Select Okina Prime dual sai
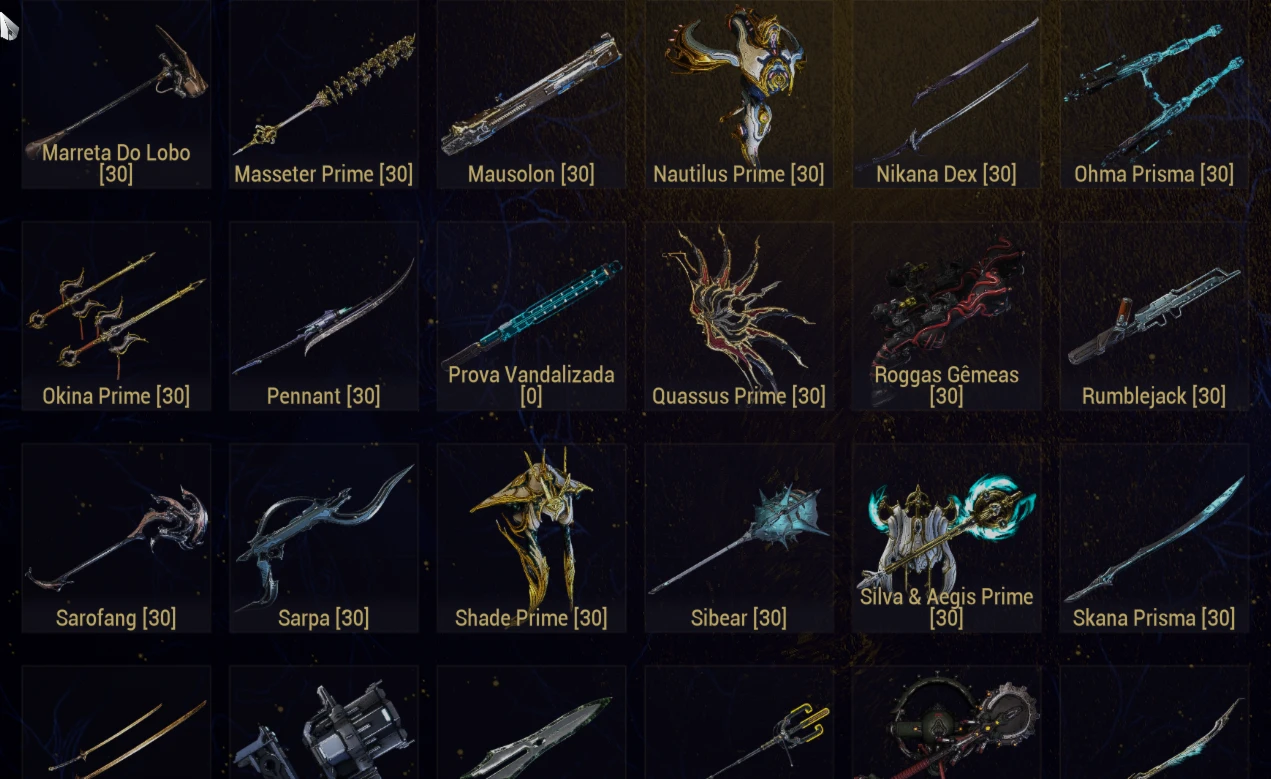The width and height of the screenshot is (1271, 779). [116, 316]
